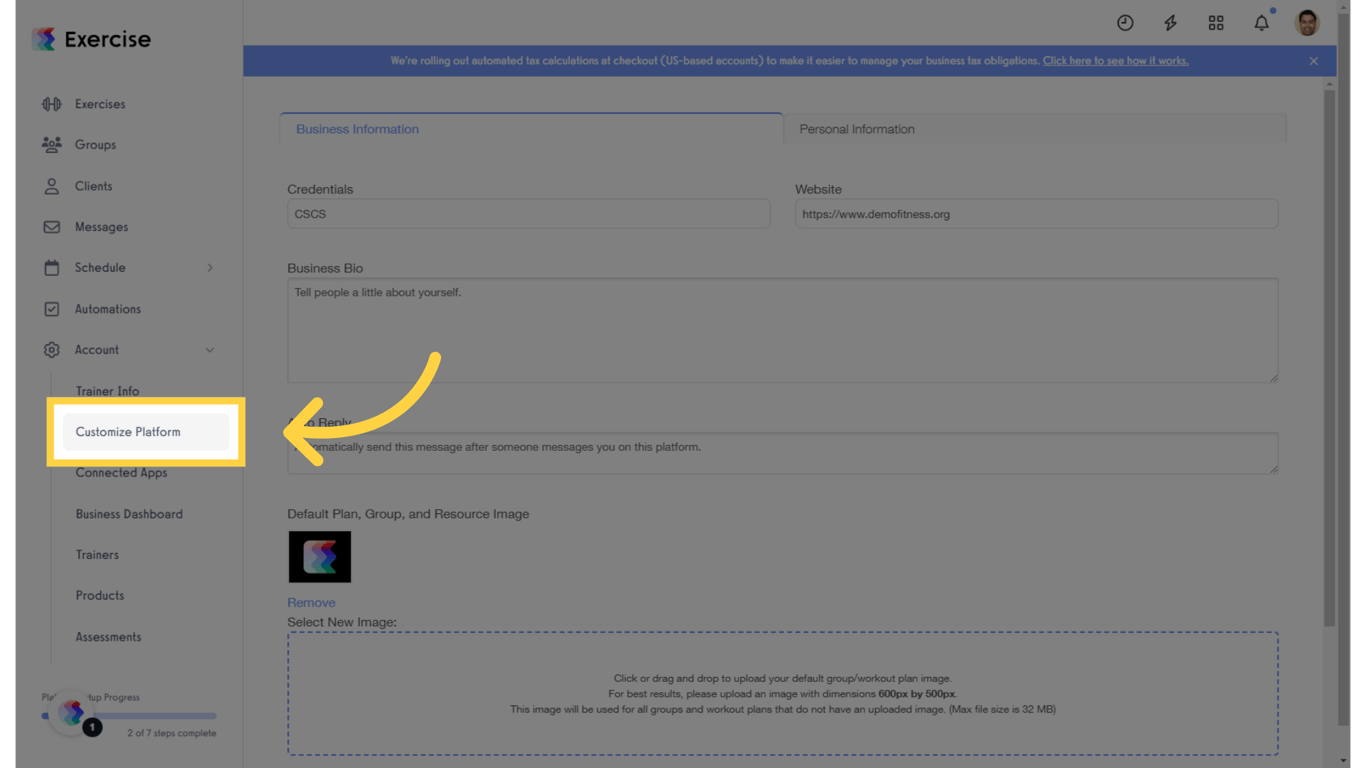Click the Remove link under default image
Screen dimensions: 1366x768
[x=311, y=602]
